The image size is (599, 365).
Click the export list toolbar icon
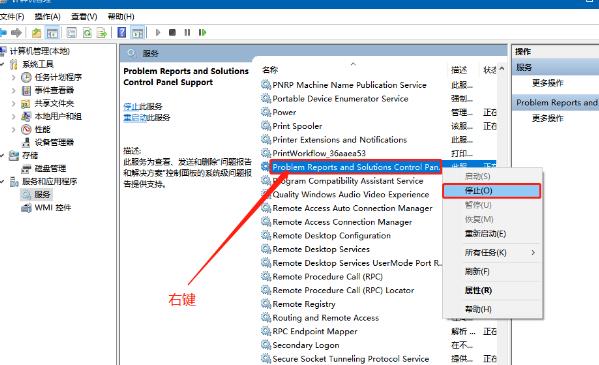pos(102,33)
